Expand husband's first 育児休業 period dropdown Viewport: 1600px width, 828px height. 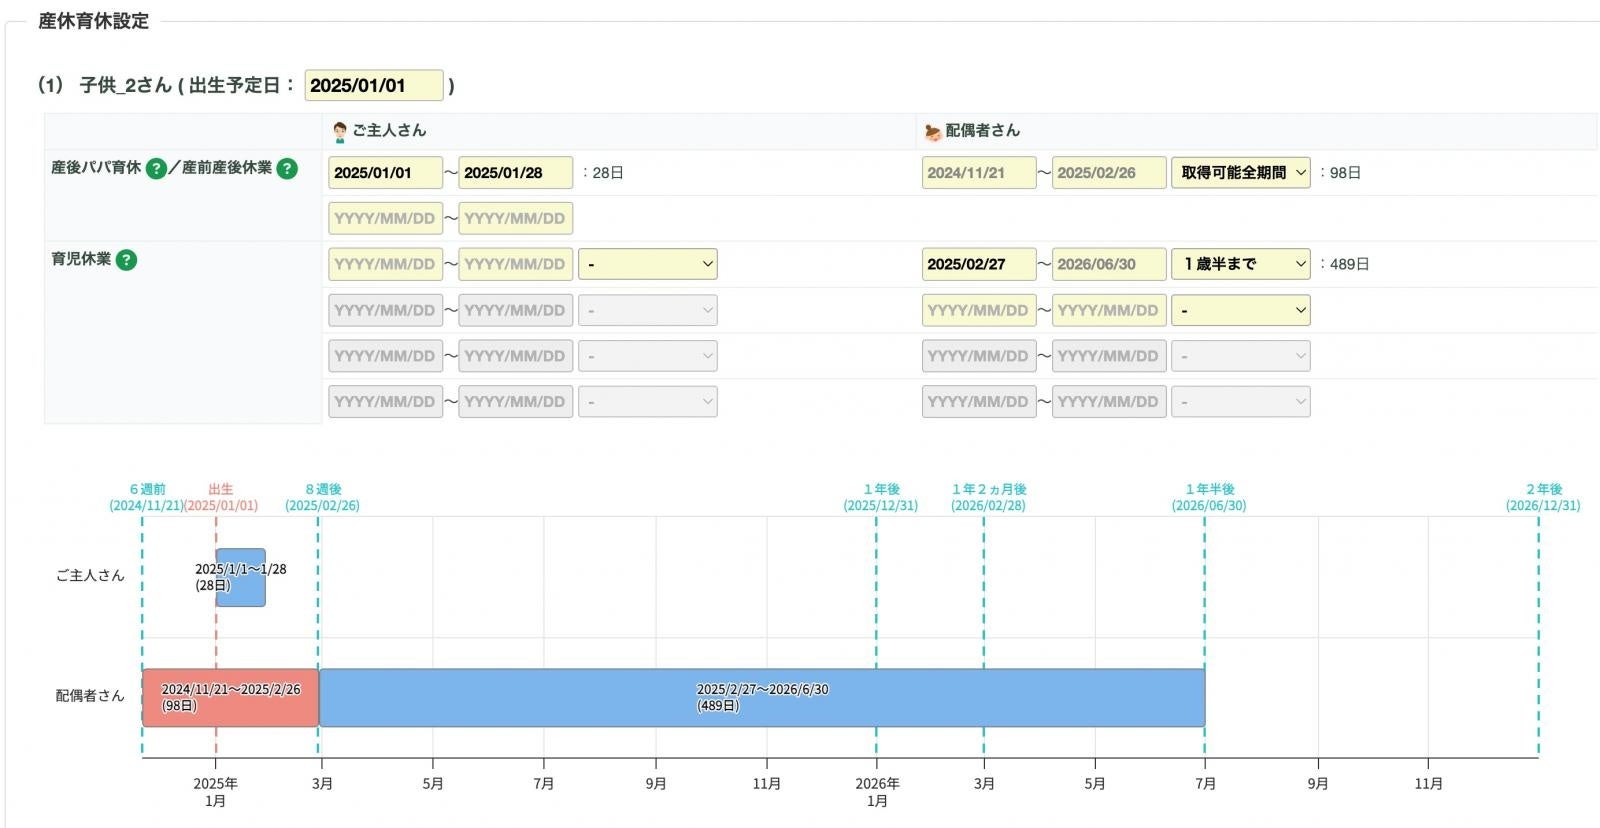(x=648, y=264)
